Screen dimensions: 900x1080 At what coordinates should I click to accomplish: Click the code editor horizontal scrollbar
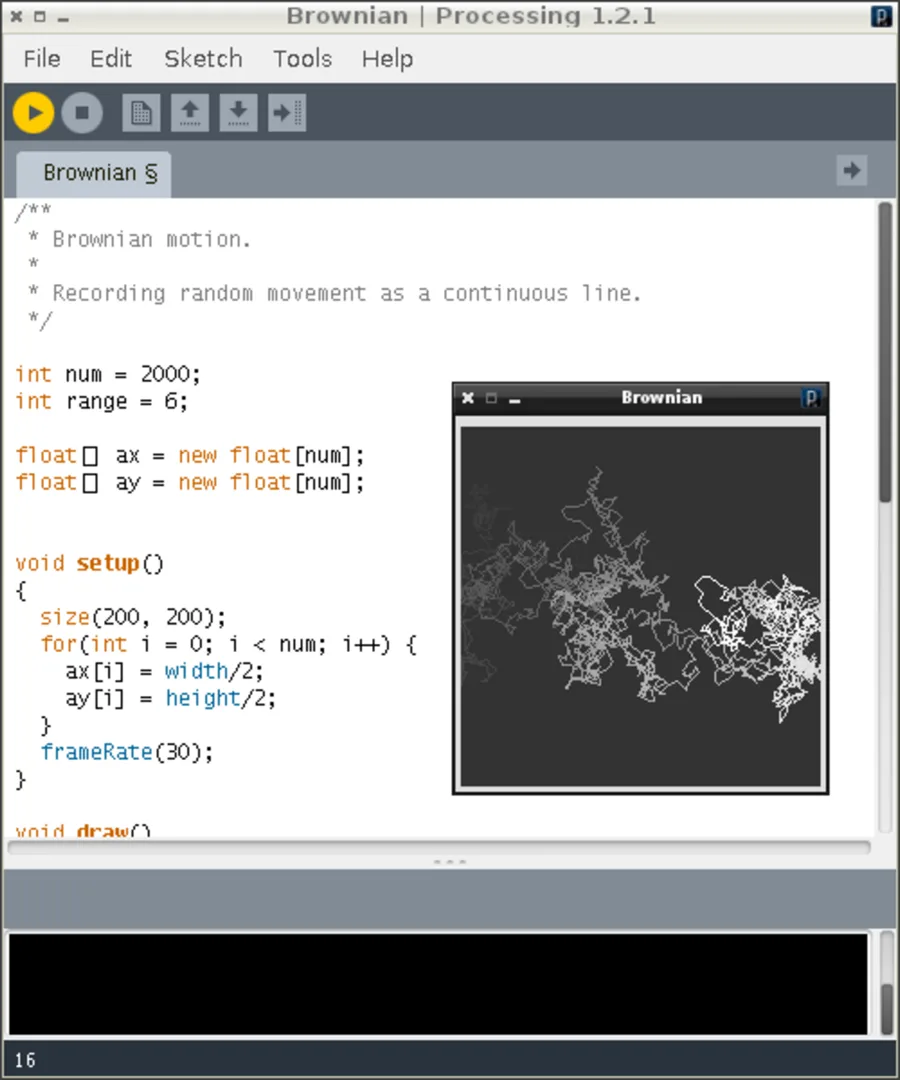coord(439,847)
